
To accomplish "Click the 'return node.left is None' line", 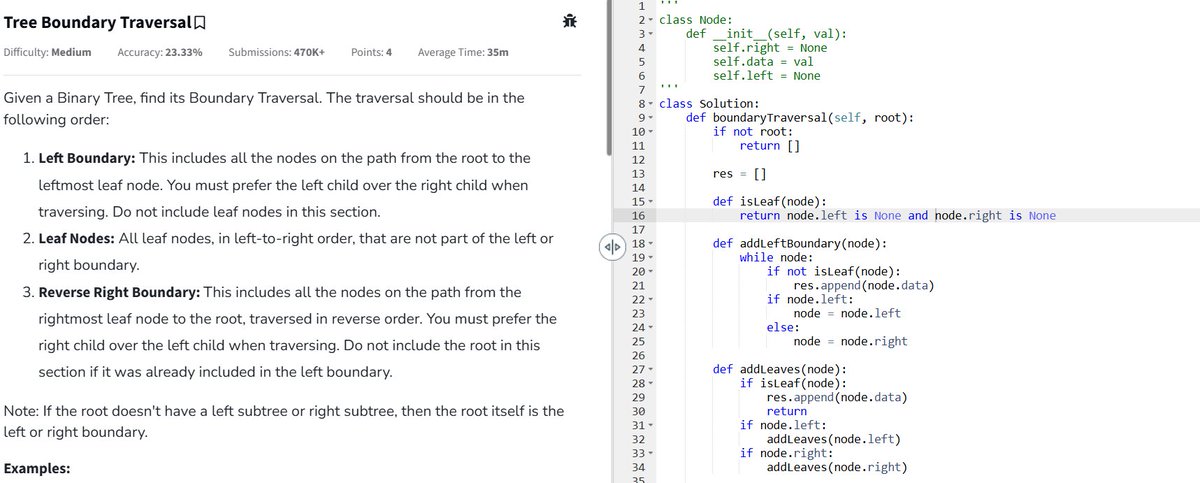I will [x=897, y=216].
